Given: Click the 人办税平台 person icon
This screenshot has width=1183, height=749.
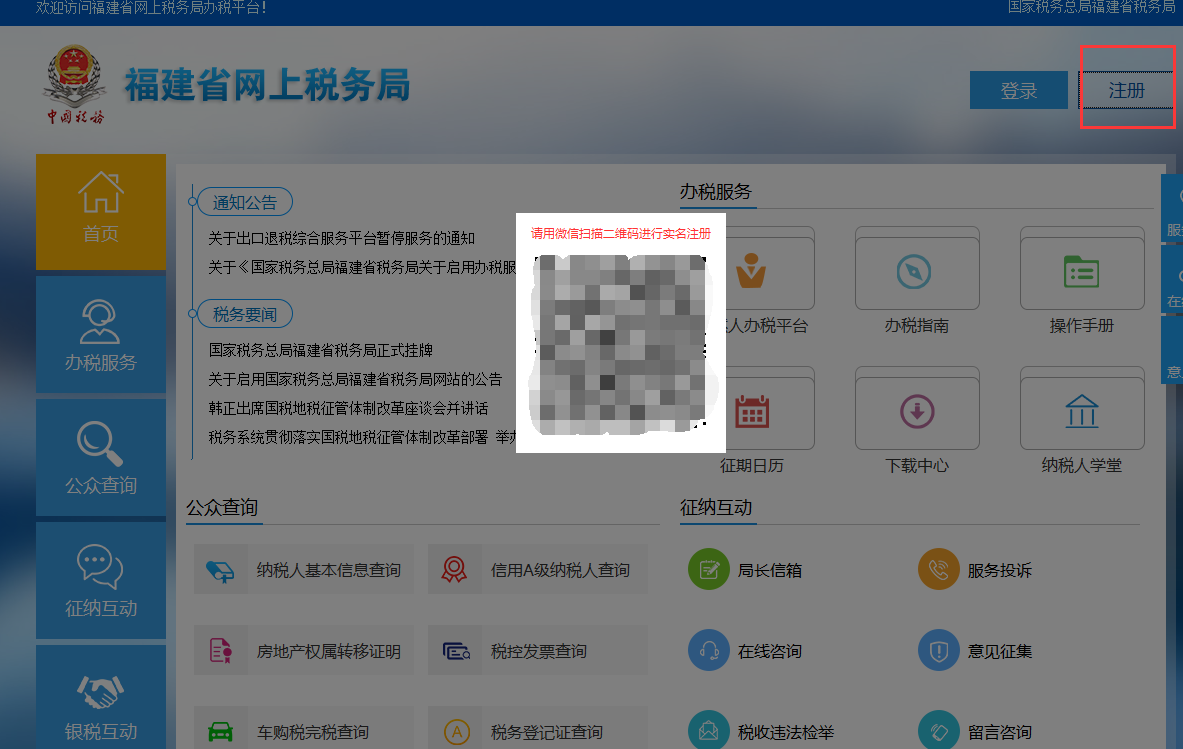Looking at the screenshot, I should tap(751, 272).
